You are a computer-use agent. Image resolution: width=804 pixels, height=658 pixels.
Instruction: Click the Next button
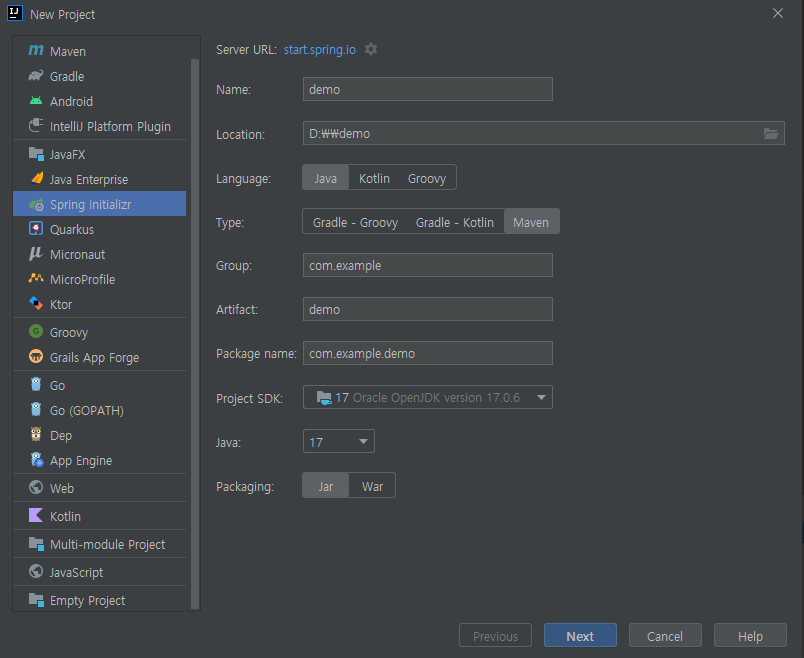tap(580, 636)
